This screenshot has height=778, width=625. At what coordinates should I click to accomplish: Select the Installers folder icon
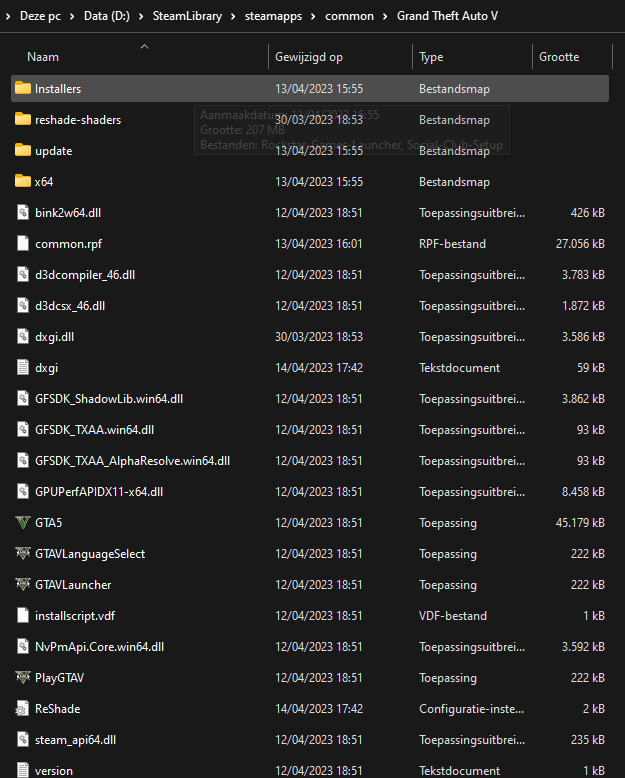(x=24, y=89)
